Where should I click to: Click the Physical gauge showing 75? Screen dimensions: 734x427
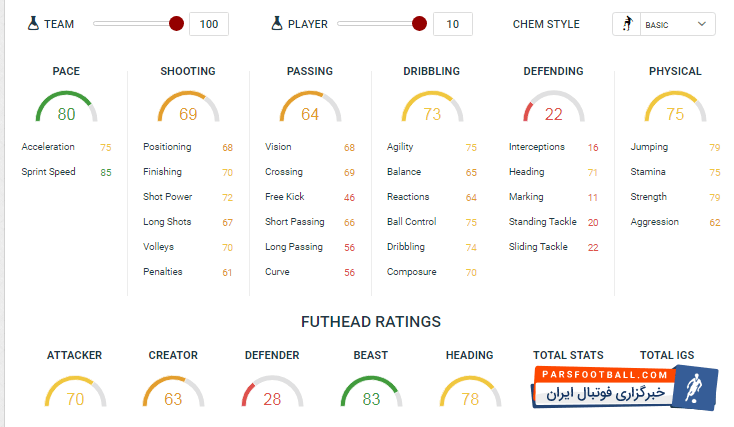coord(675,110)
